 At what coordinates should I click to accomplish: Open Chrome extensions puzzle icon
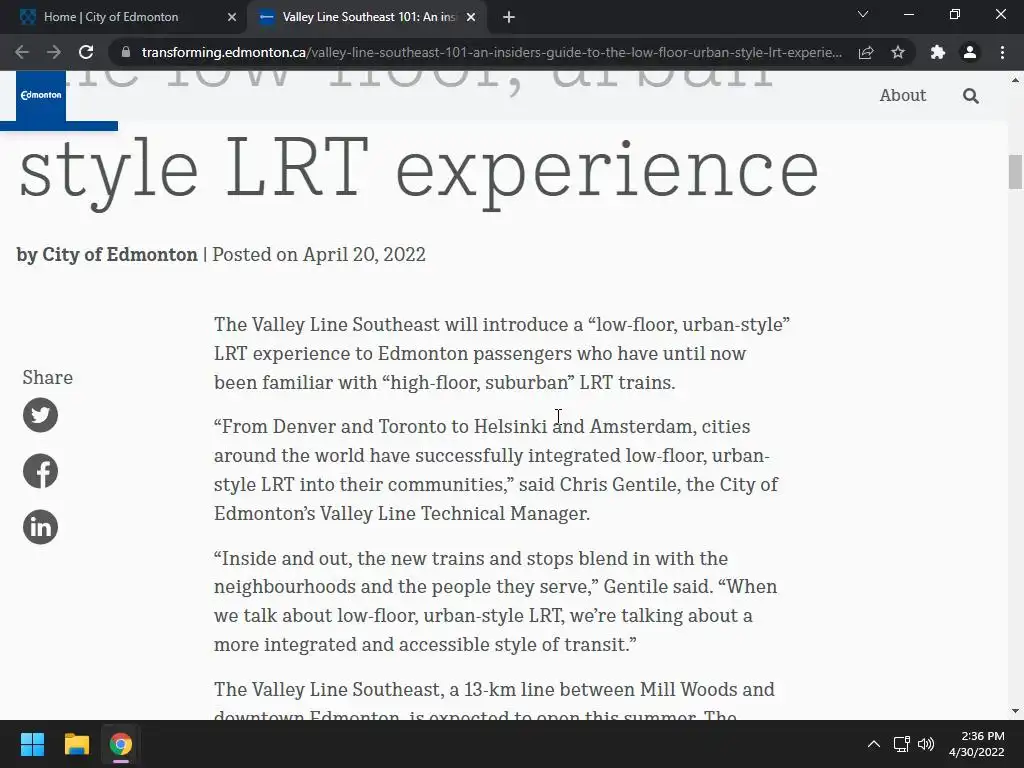(938, 52)
